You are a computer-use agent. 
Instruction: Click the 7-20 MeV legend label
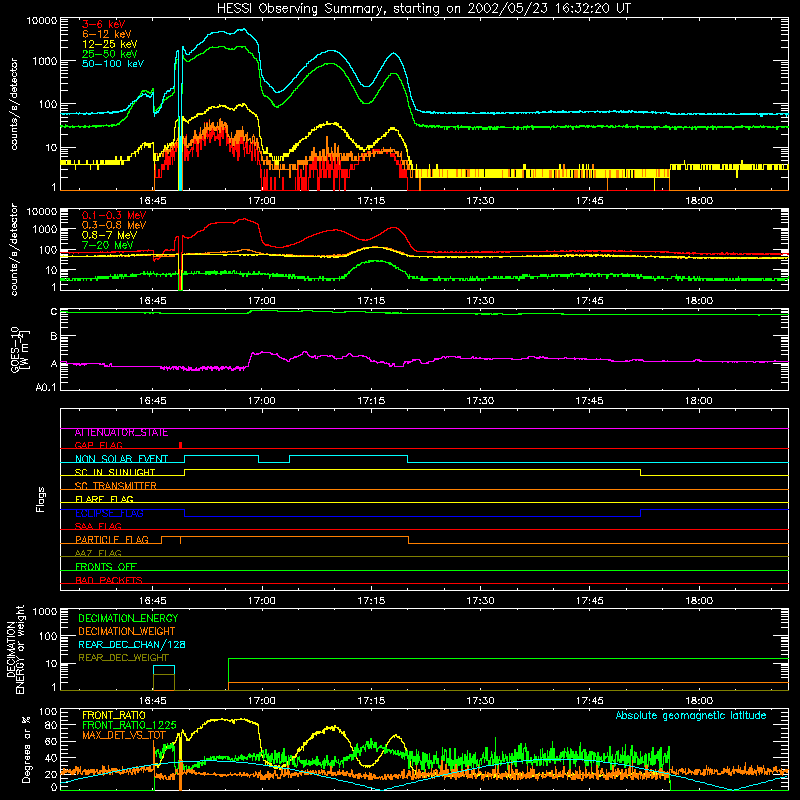[x=107, y=245]
